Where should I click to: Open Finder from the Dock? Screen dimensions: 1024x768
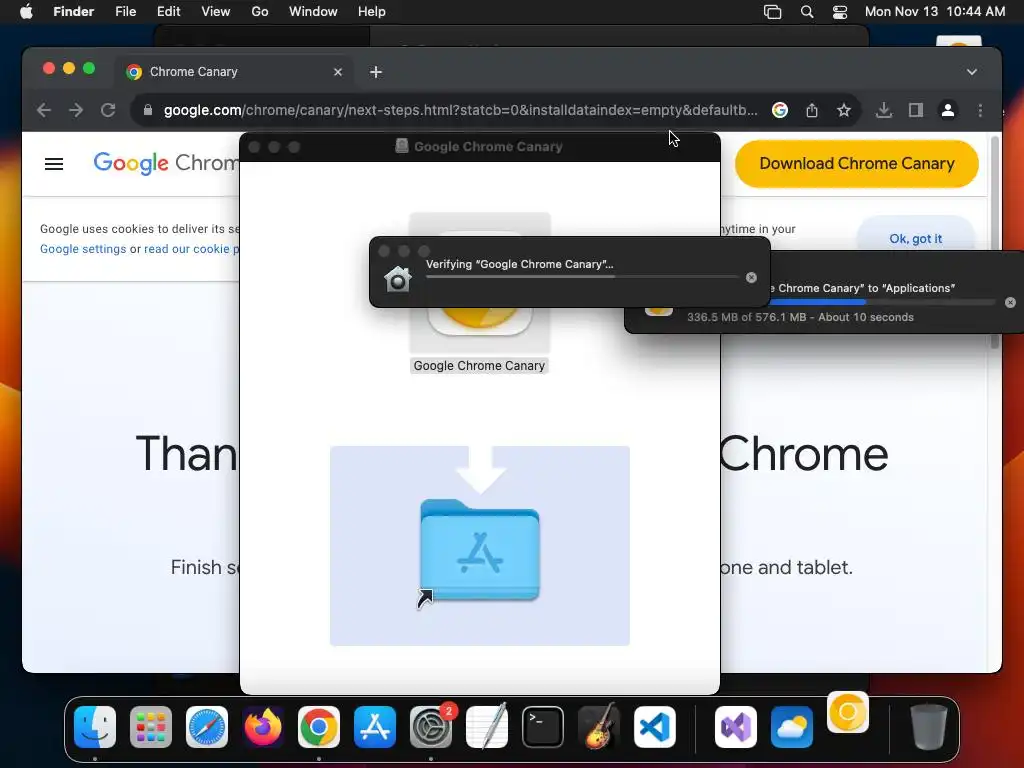[x=95, y=727]
